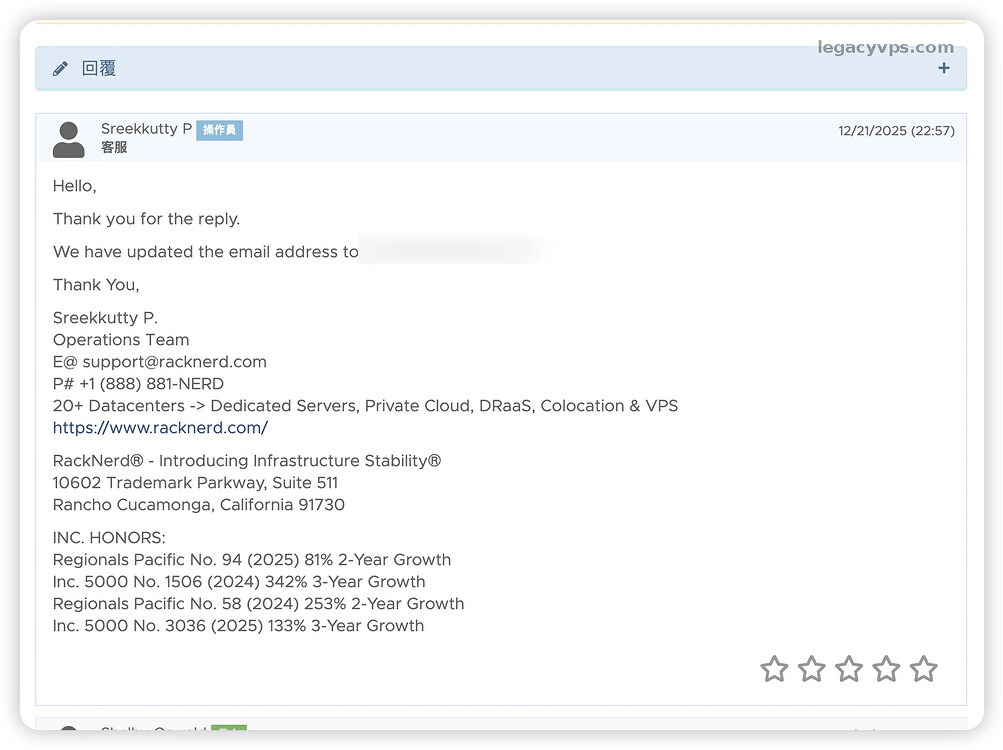This screenshot has height=750, width=1003.
Task: Click the INC. HONORS heading
Action: [x=109, y=538]
